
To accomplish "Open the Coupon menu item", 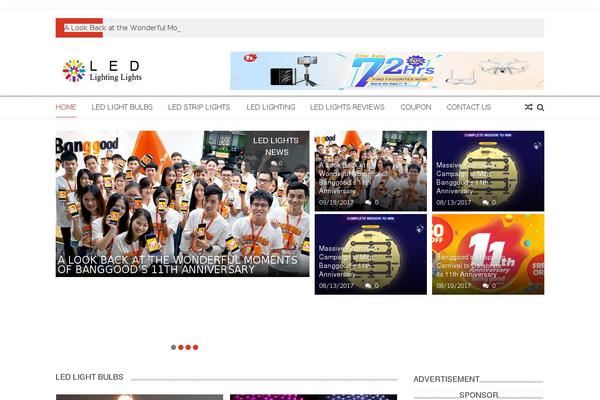I will 416,107.
